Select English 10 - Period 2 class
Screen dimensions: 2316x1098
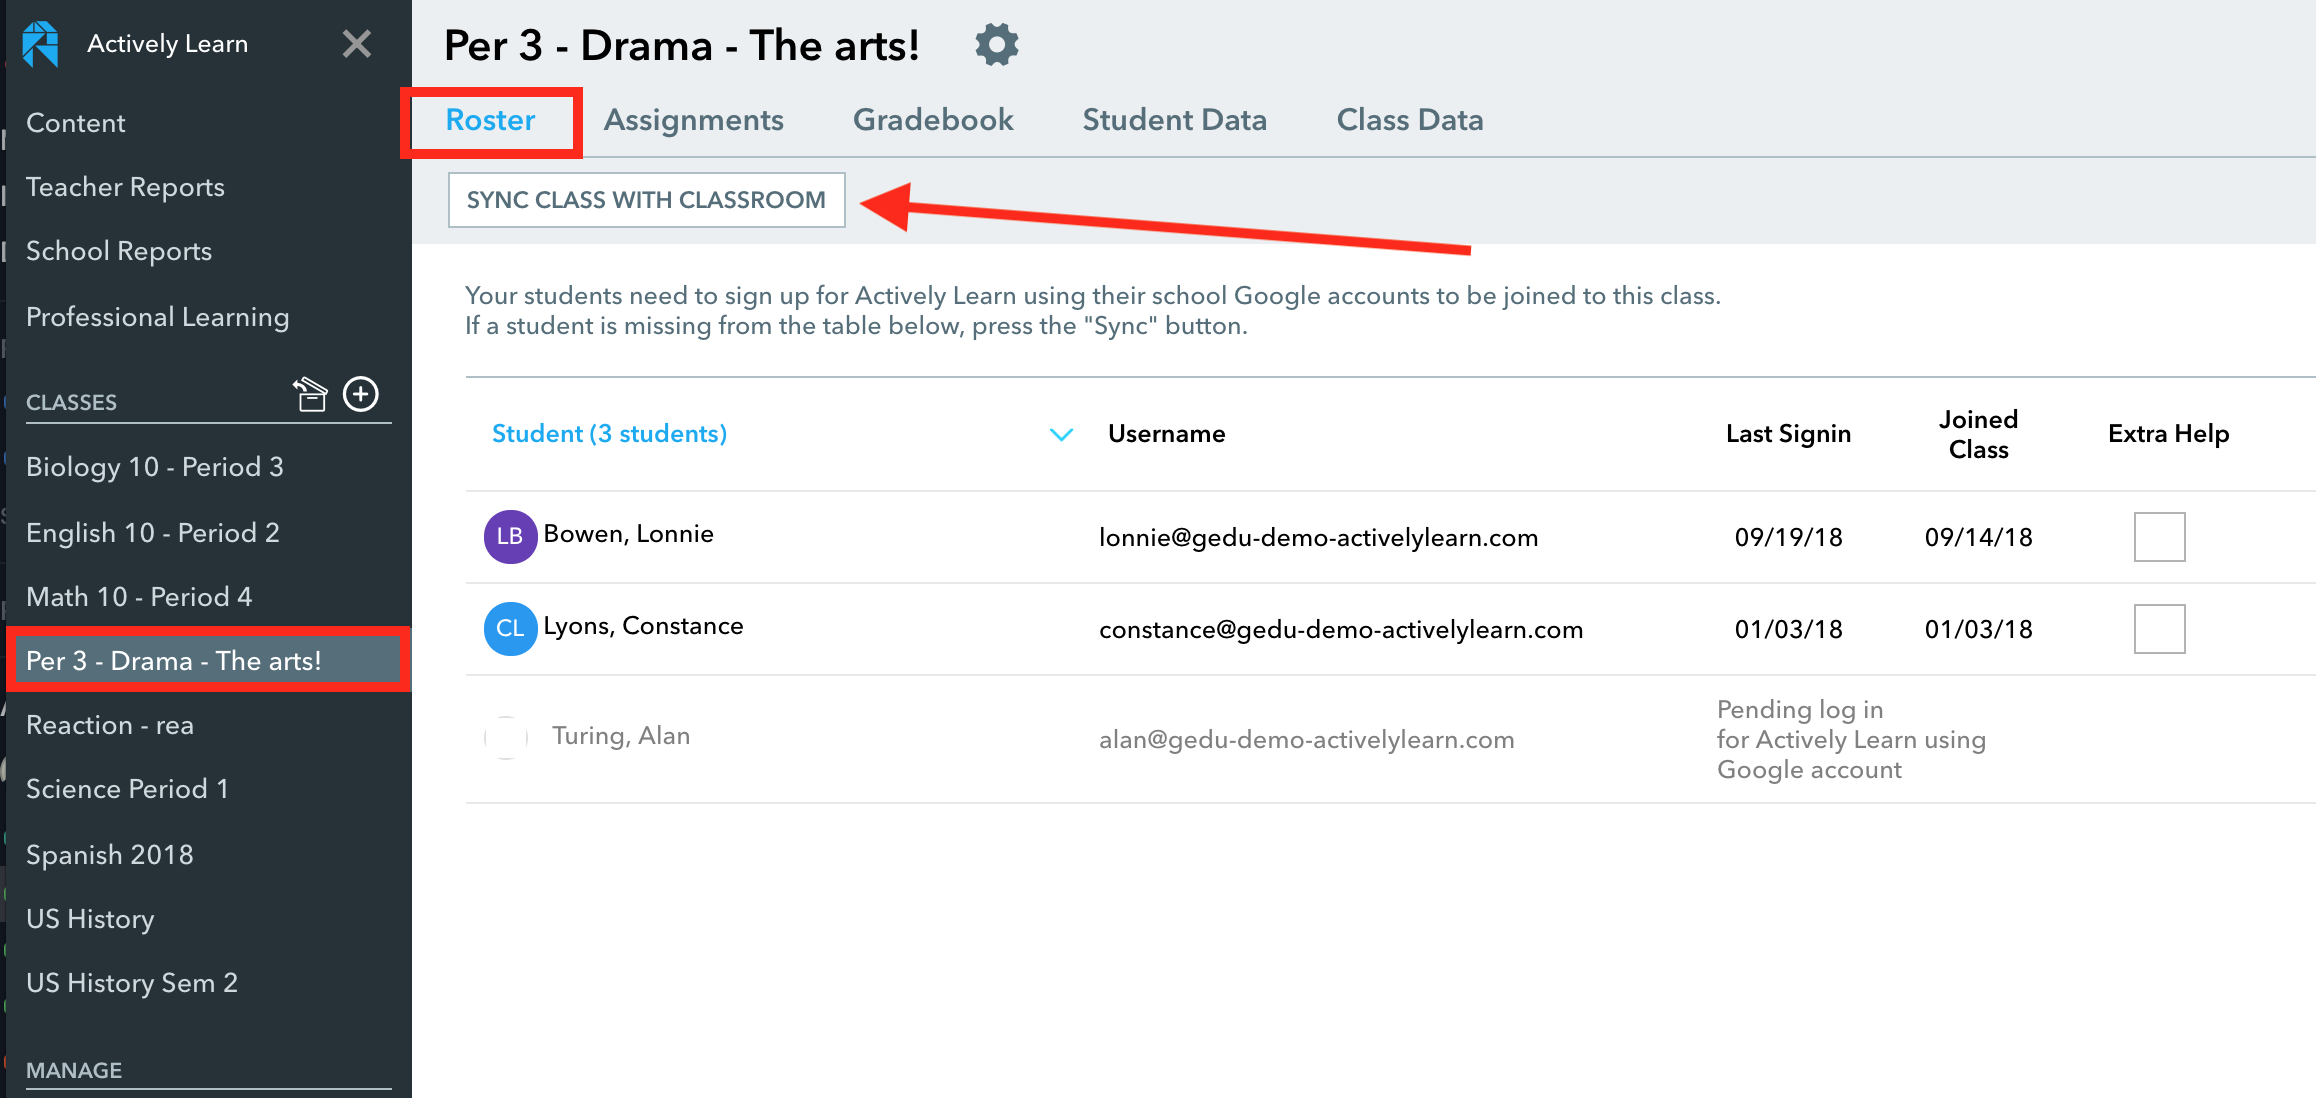click(153, 533)
